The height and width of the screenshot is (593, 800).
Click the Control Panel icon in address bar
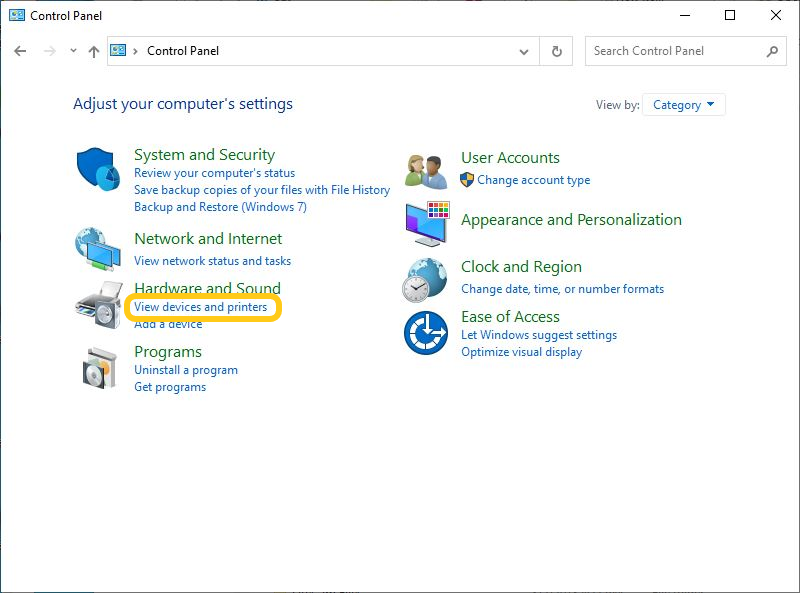point(118,51)
